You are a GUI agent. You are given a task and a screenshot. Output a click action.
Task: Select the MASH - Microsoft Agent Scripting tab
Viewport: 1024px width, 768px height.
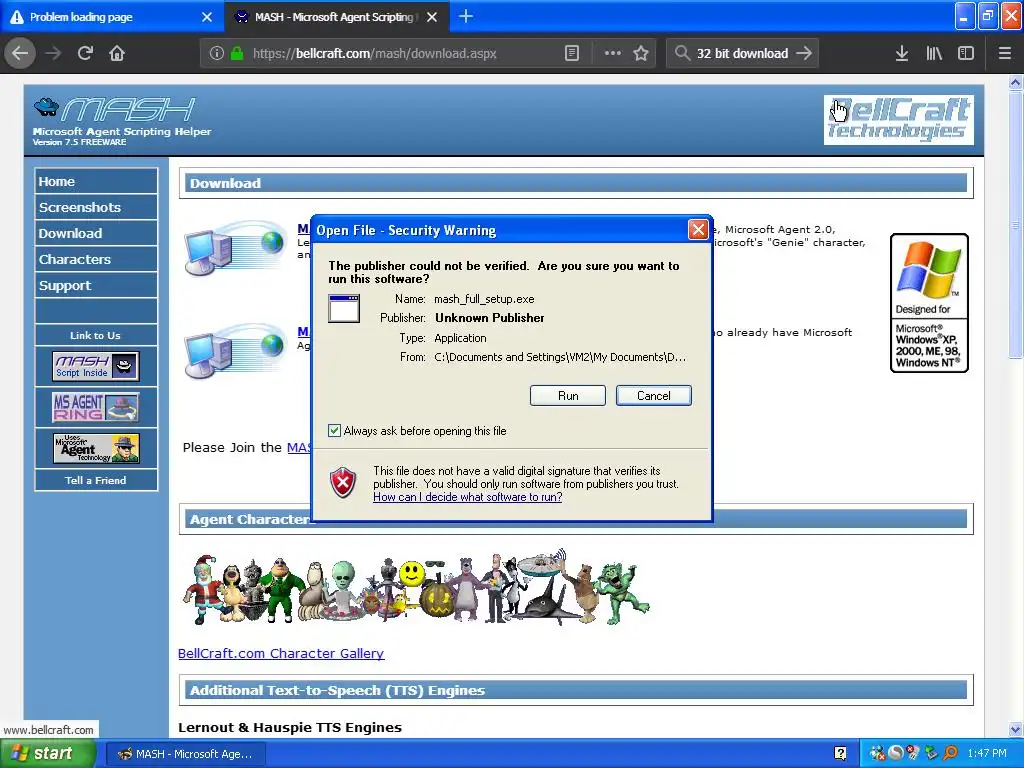(x=337, y=17)
